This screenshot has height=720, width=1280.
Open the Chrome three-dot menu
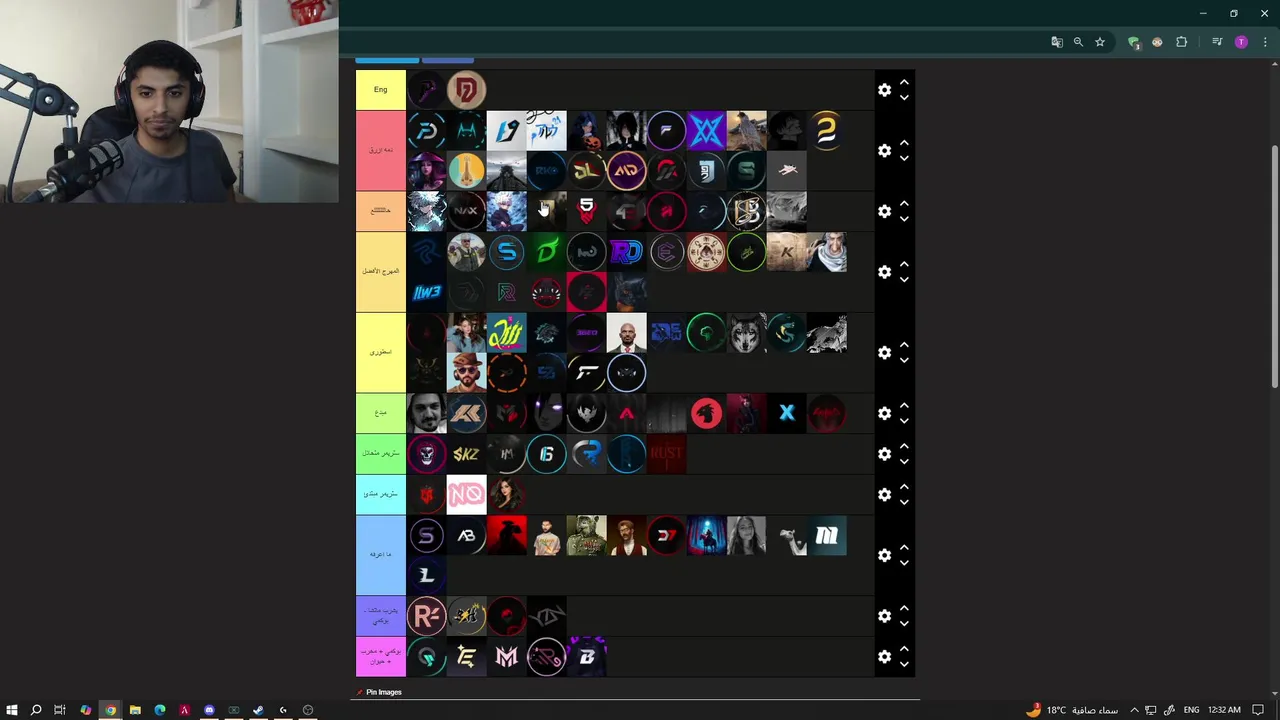pos(1265,42)
